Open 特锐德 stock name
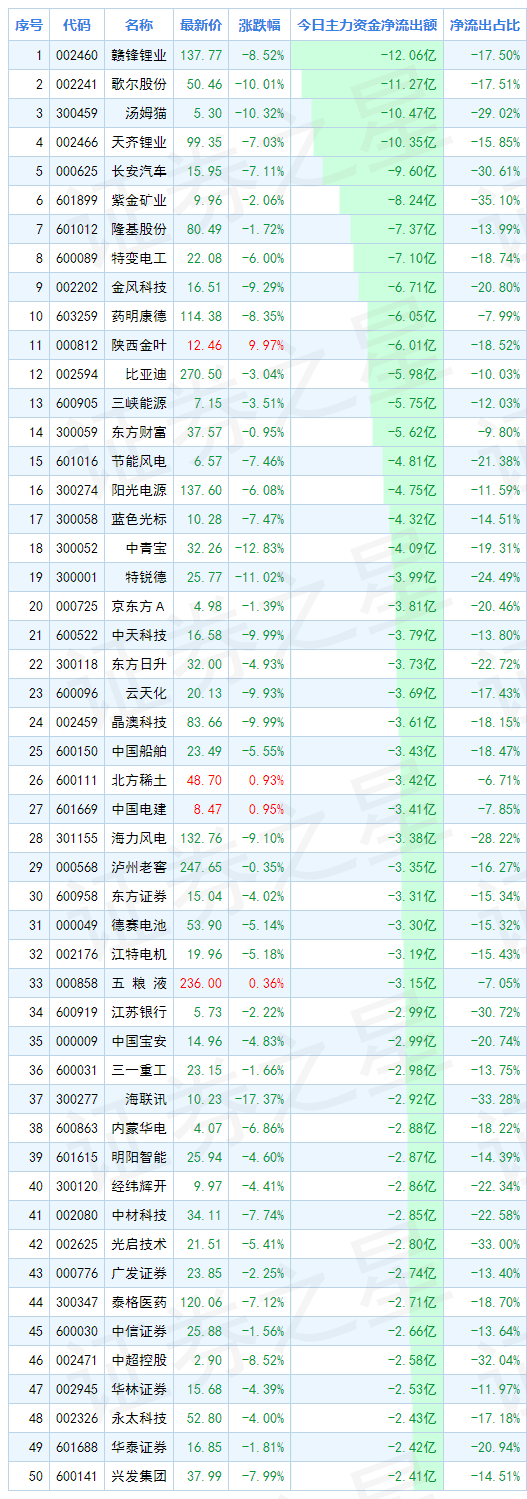The height and width of the screenshot is (1499, 527). pyautogui.click(x=146, y=577)
